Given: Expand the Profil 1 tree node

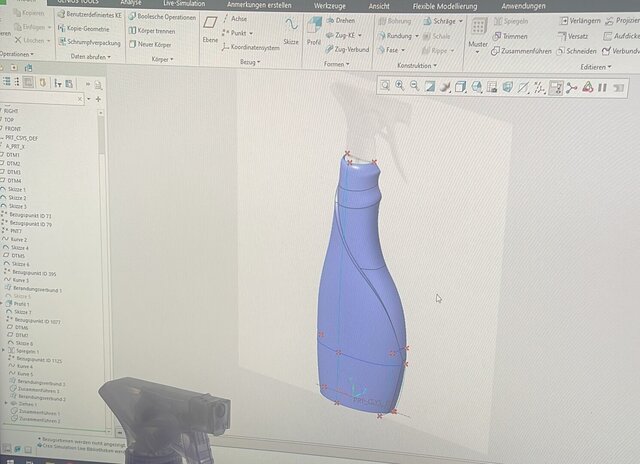Looking at the screenshot, I should pyautogui.click(x=2, y=303).
